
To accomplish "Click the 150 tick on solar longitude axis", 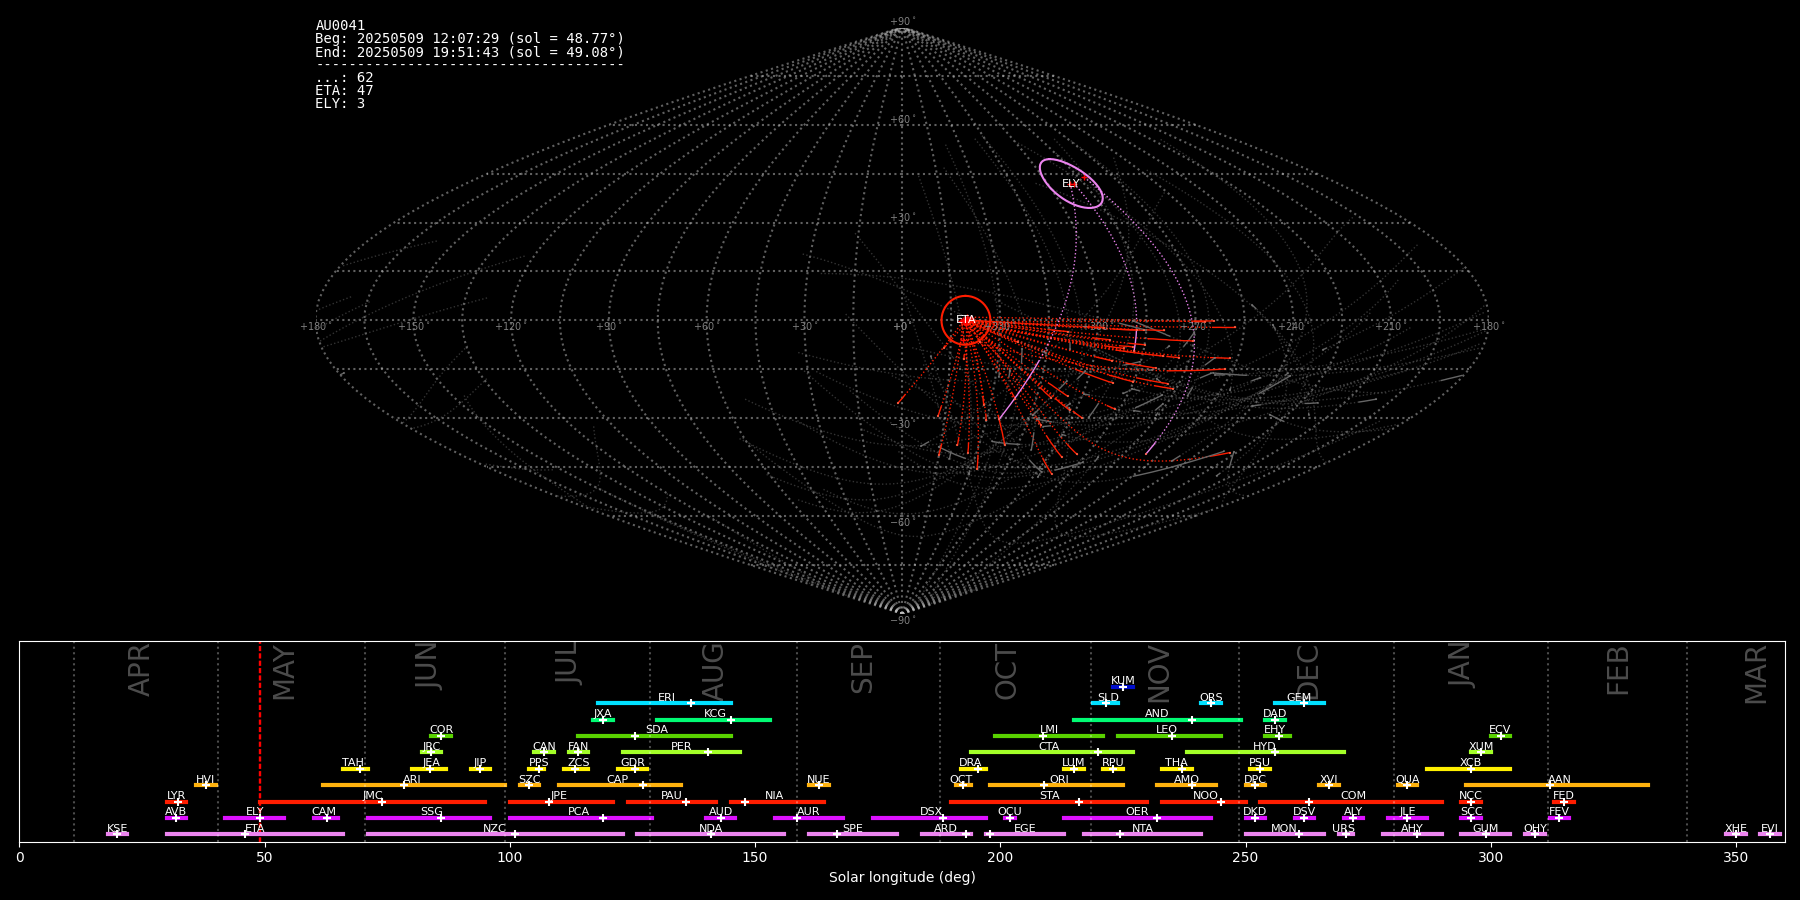I will tap(755, 857).
